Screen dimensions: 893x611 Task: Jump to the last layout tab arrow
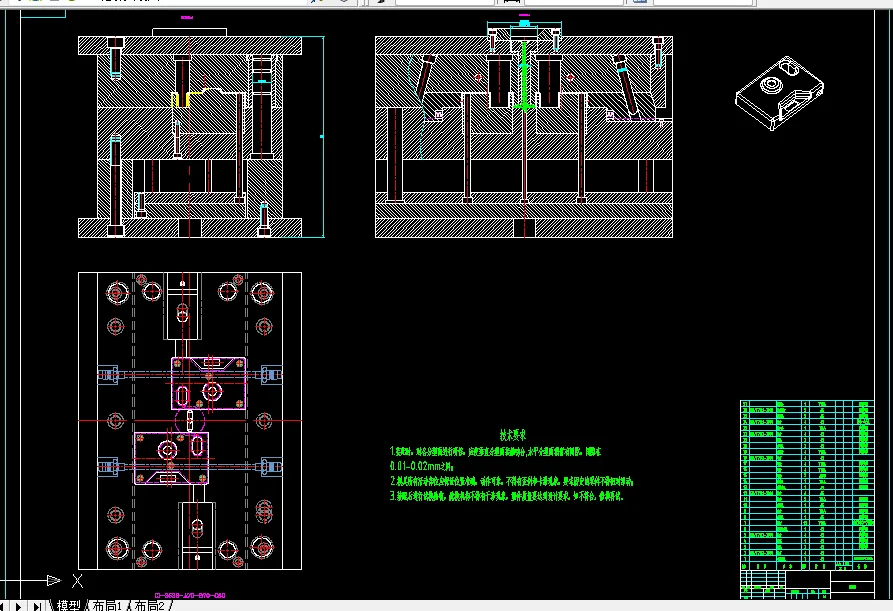[x=36, y=606]
